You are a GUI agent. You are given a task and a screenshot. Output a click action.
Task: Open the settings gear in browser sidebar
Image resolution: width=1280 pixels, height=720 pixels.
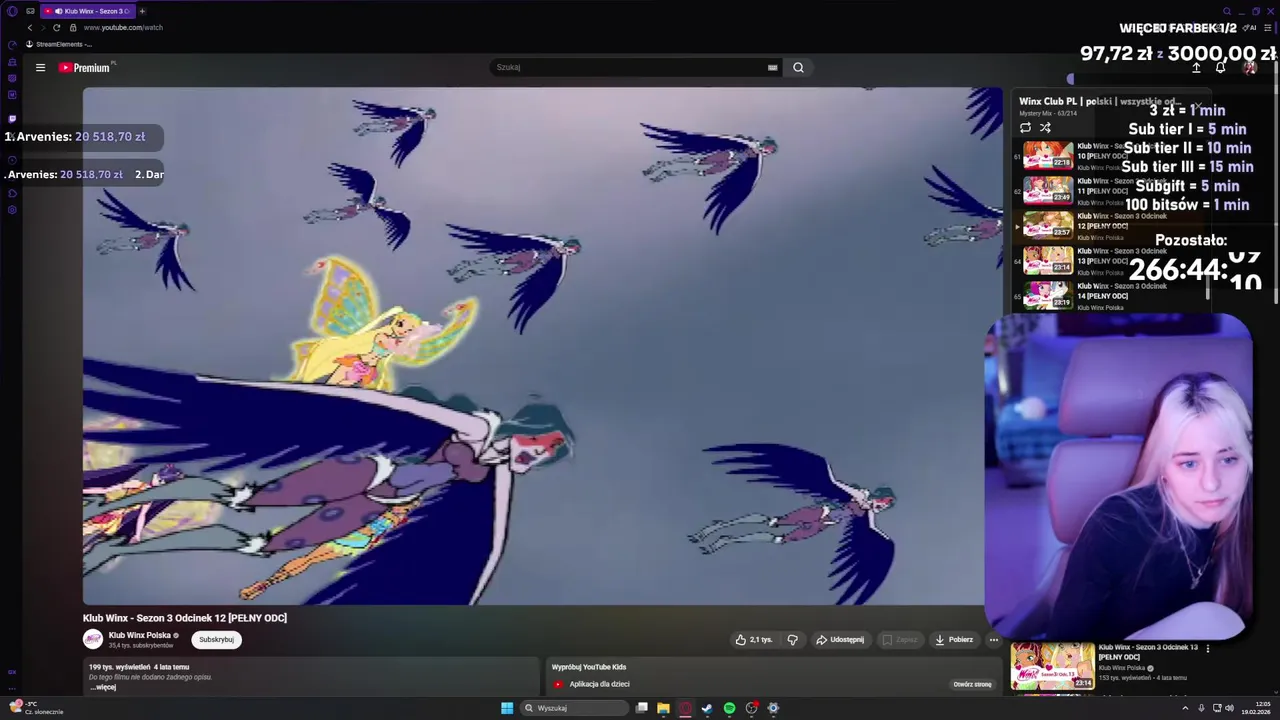[12, 210]
